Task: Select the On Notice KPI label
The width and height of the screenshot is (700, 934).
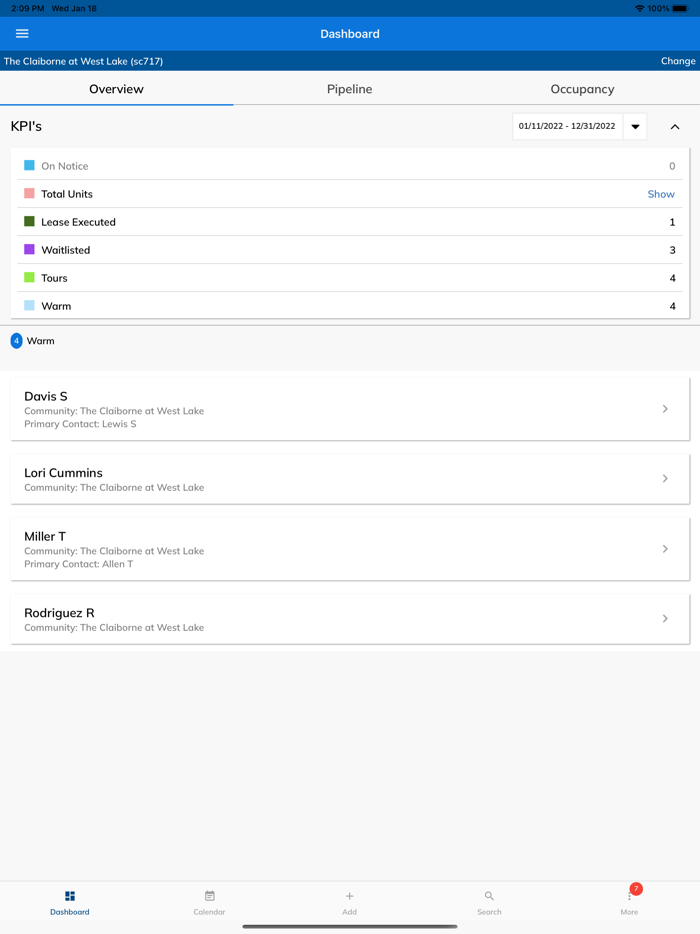Action: (65, 166)
